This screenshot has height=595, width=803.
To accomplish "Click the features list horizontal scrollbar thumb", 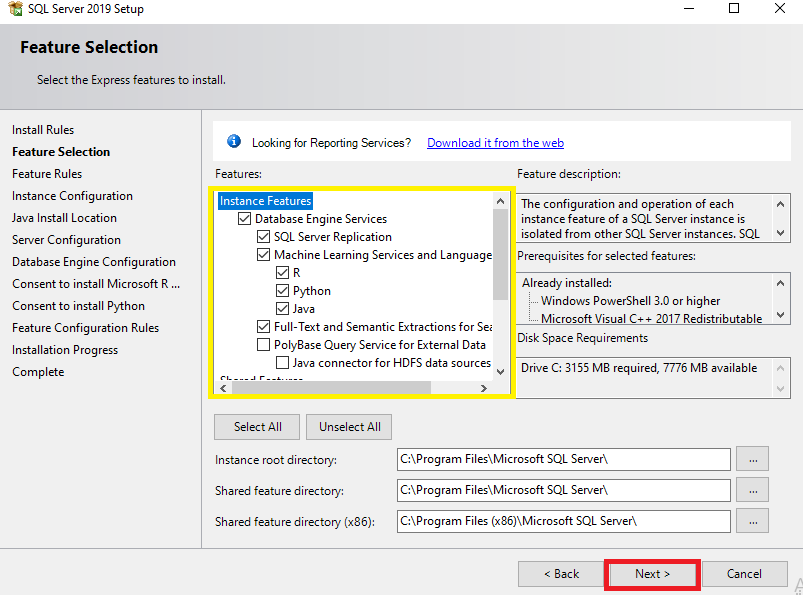I will [x=331, y=388].
